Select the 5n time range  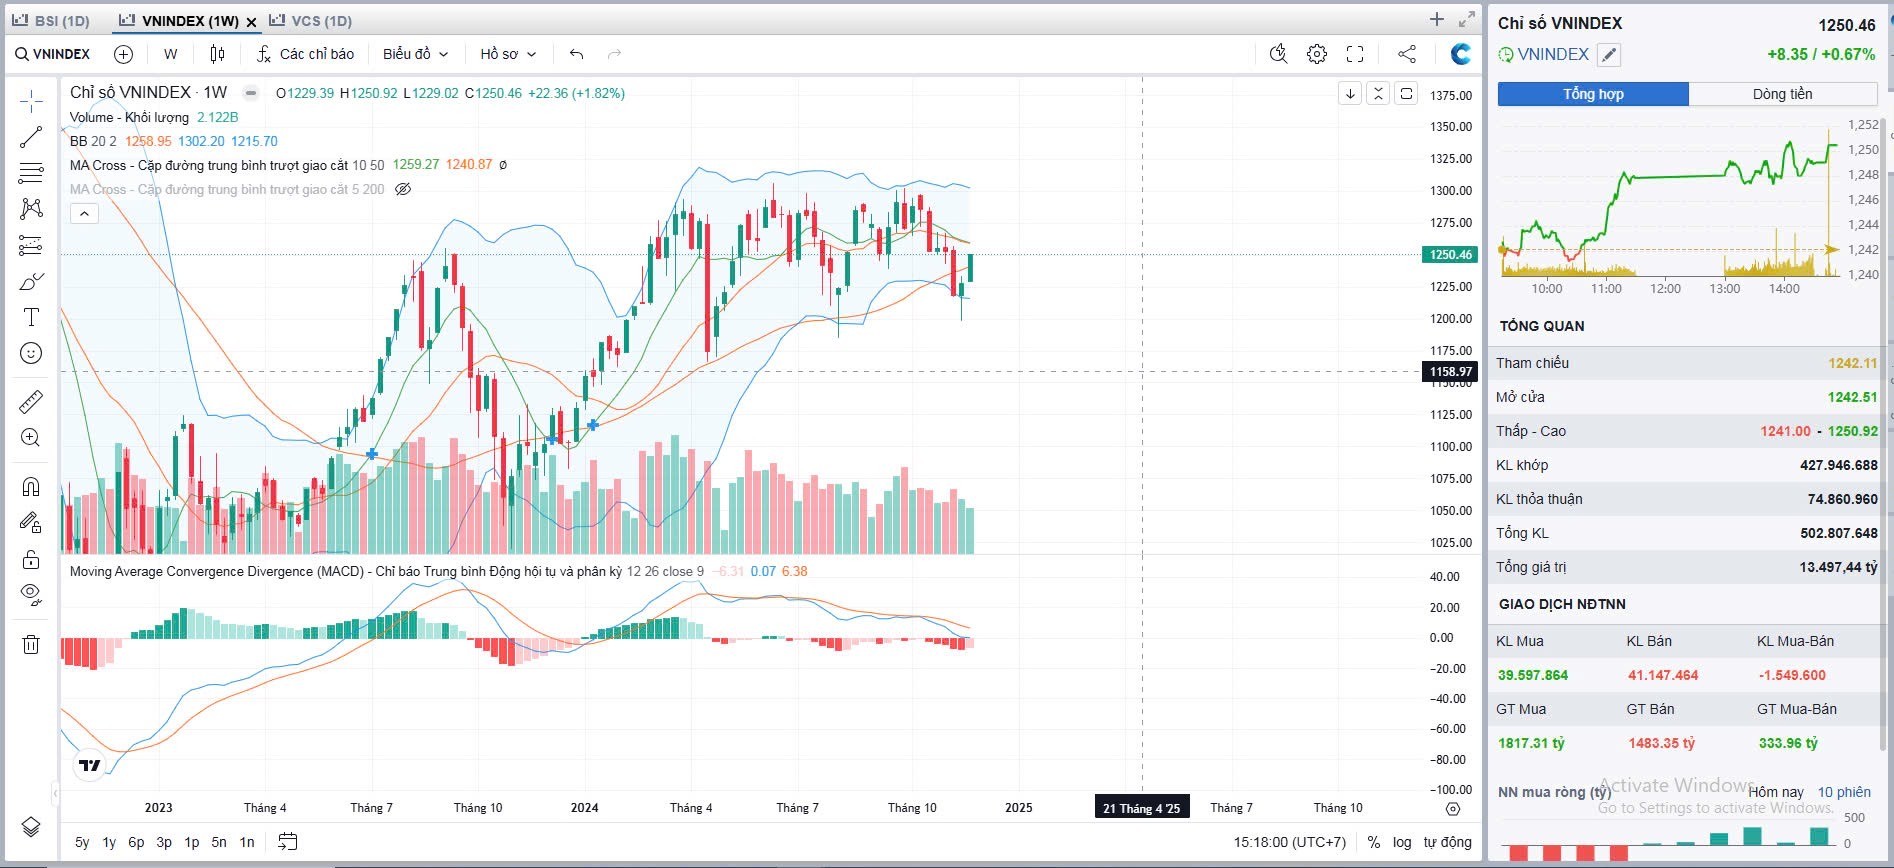point(219,842)
